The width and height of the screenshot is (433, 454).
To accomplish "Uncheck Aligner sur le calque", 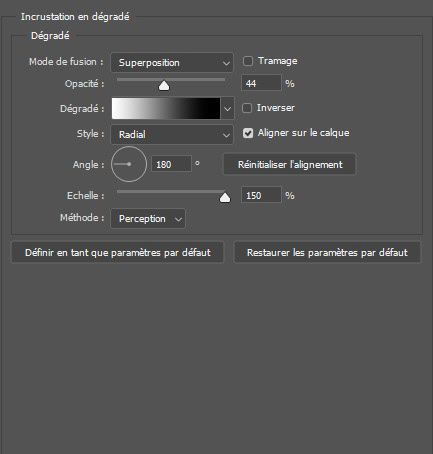I will pyautogui.click(x=248, y=133).
